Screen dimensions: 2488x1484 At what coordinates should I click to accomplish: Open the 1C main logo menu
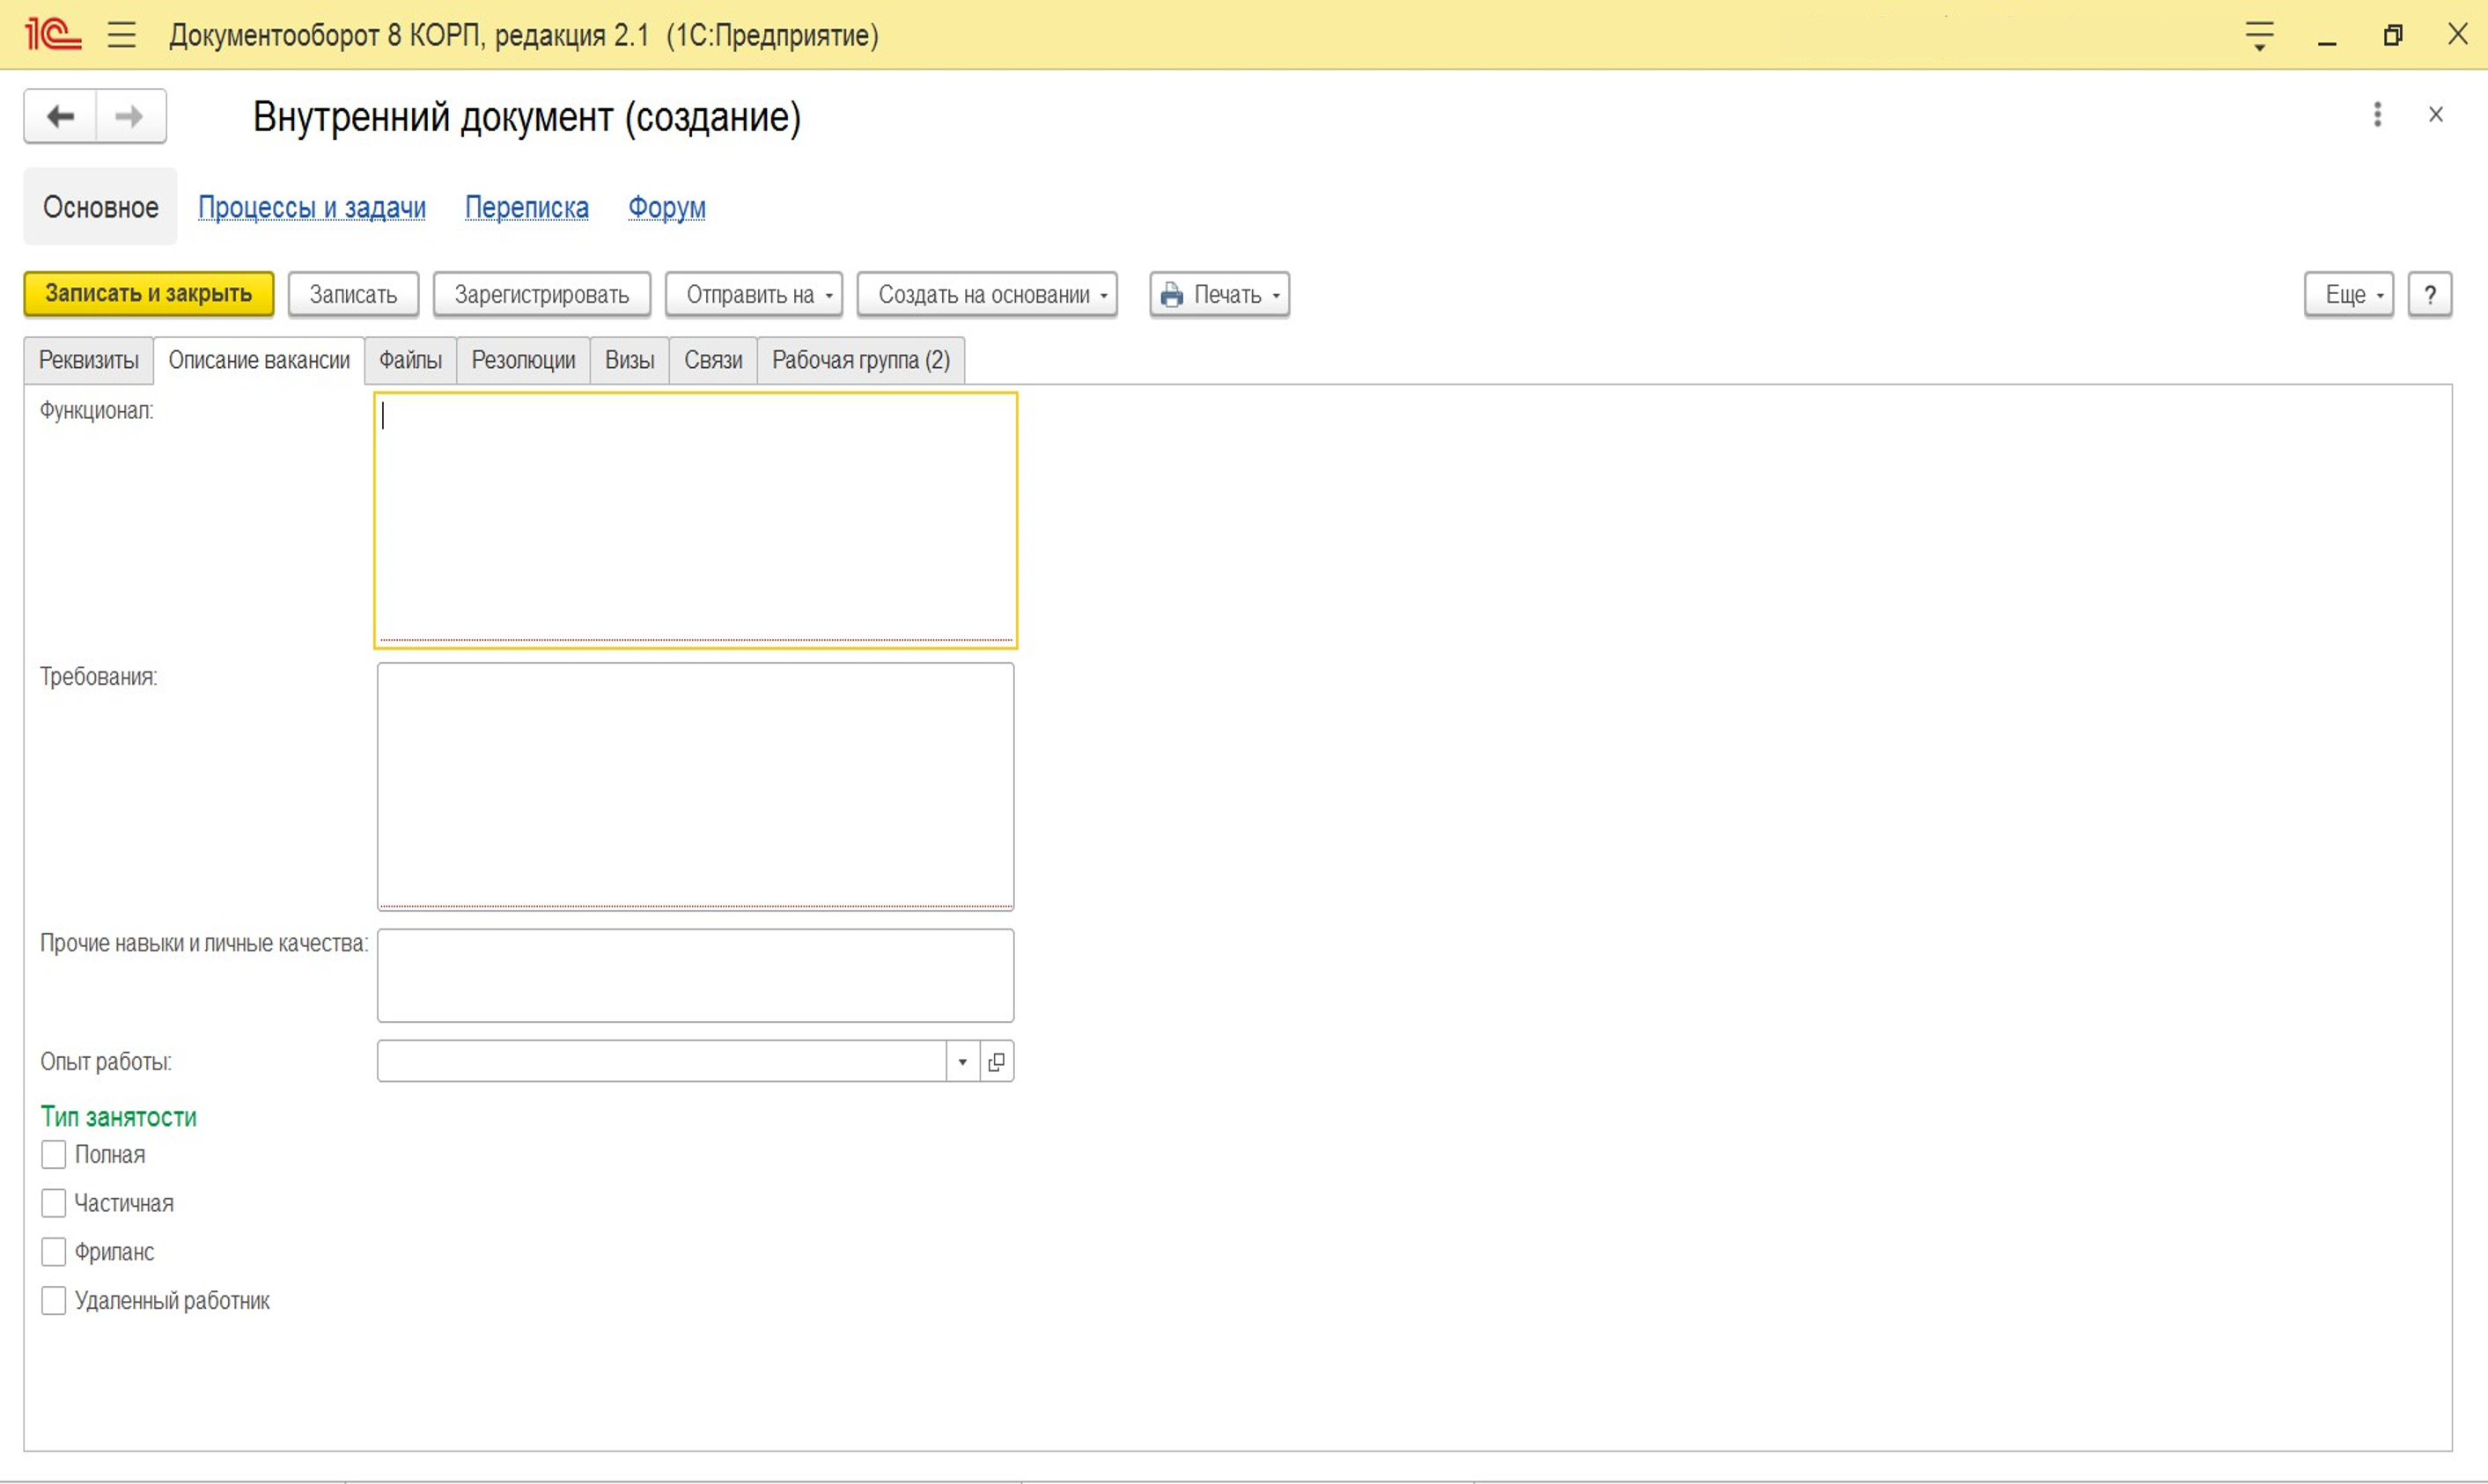pyautogui.click(x=52, y=35)
